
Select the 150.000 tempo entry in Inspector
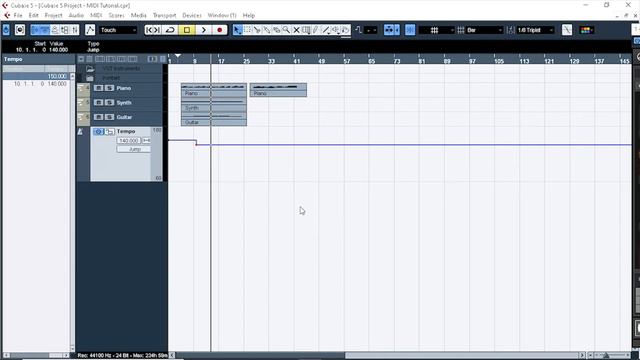click(35, 76)
